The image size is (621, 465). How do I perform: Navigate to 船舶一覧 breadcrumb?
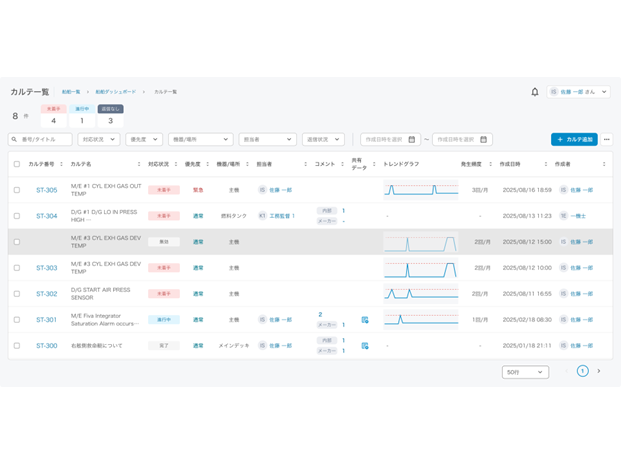coord(71,92)
